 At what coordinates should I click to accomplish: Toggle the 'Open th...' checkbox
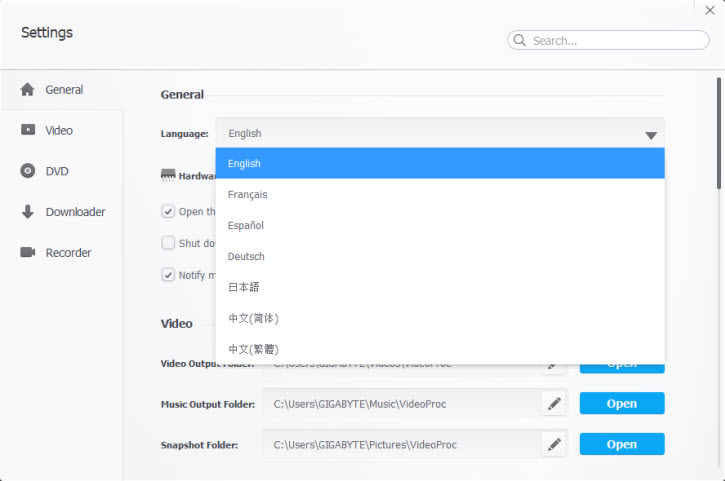point(168,211)
